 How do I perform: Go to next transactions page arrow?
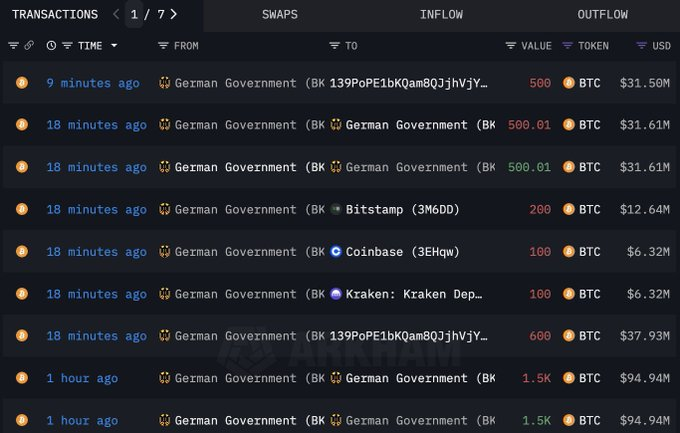(x=174, y=15)
